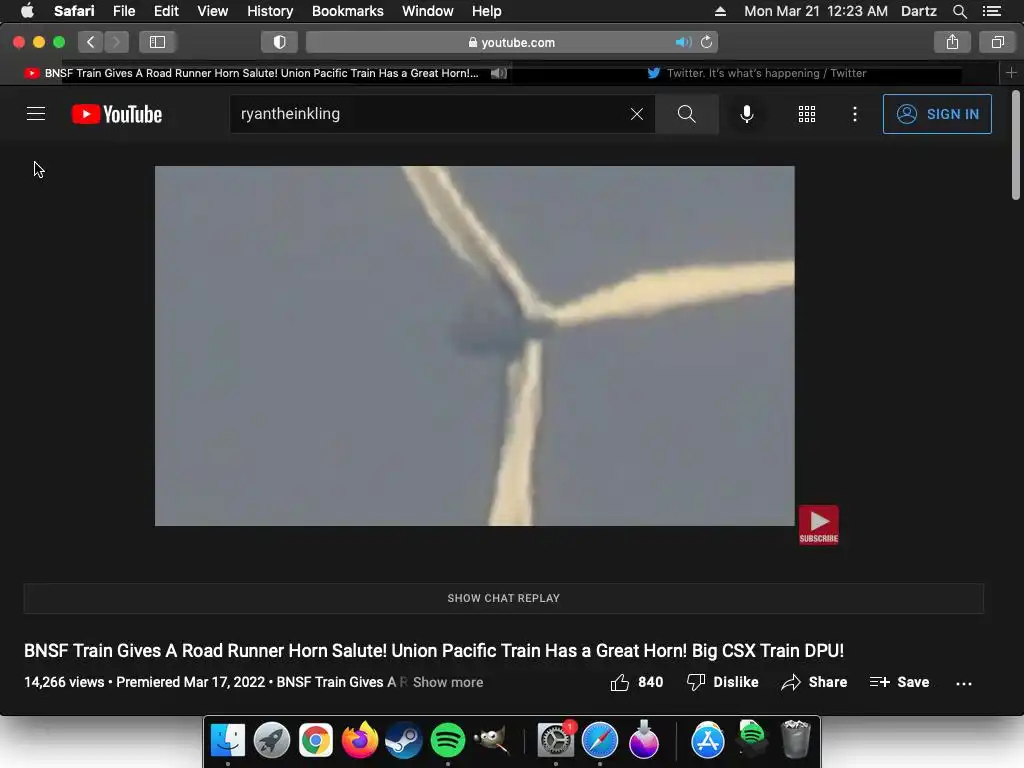Click the YouTube search magnifier button

click(686, 114)
